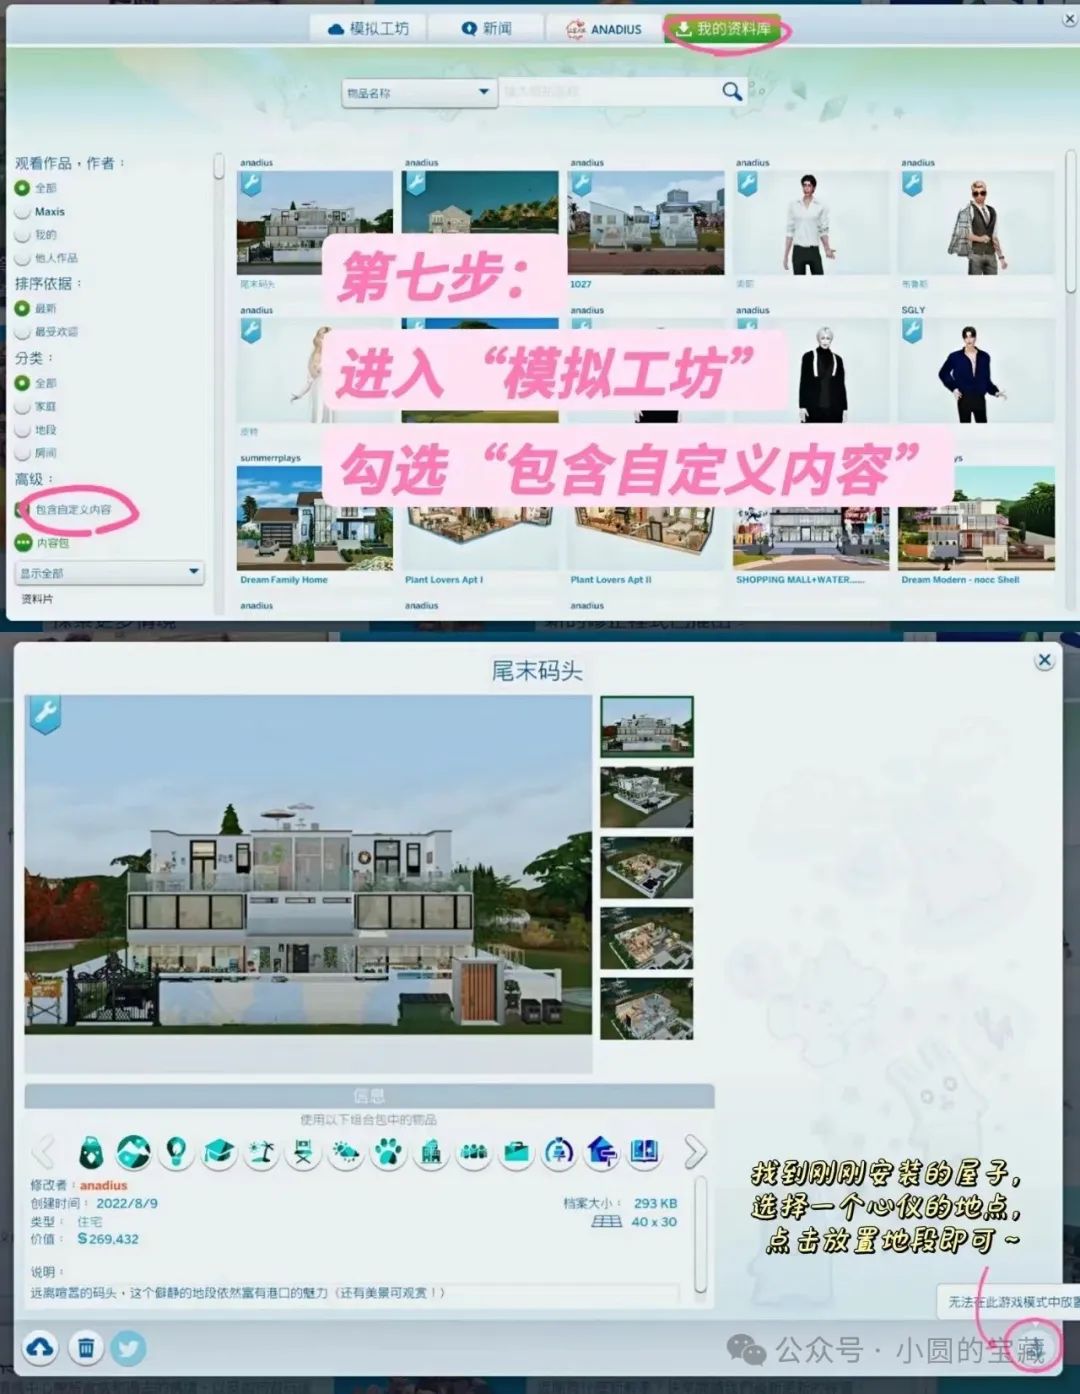This screenshot has width=1080, height=1394.
Task: Open the 模拟工坊 gallery tab
Action: click(368, 29)
